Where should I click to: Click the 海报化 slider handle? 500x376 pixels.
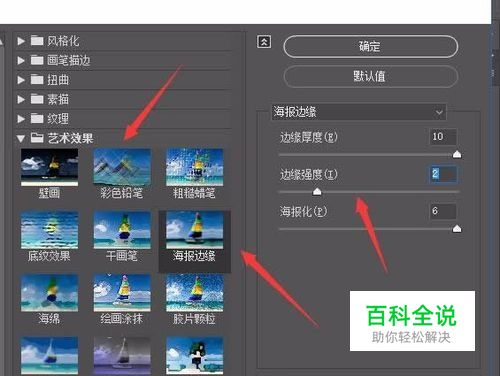pyautogui.click(x=457, y=229)
